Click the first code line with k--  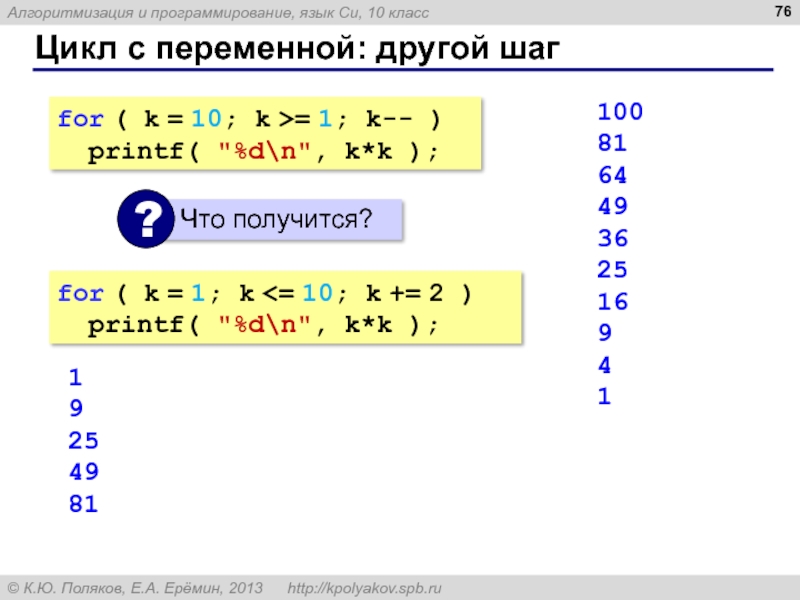(249, 119)
